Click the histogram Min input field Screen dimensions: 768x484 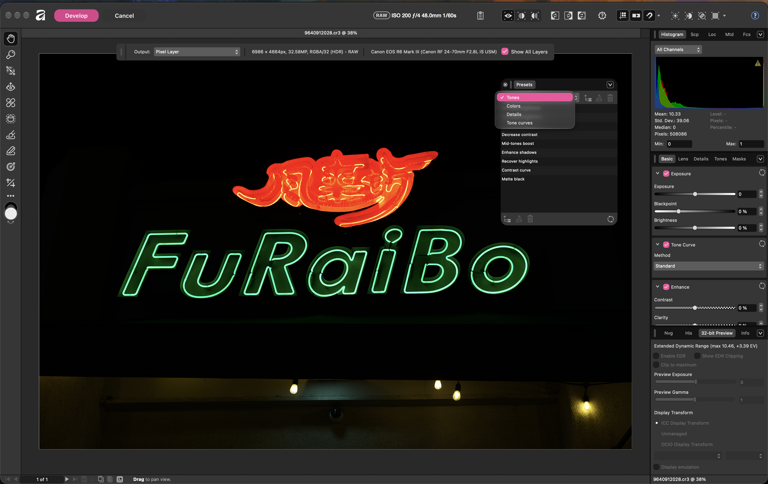click(679, 144)
